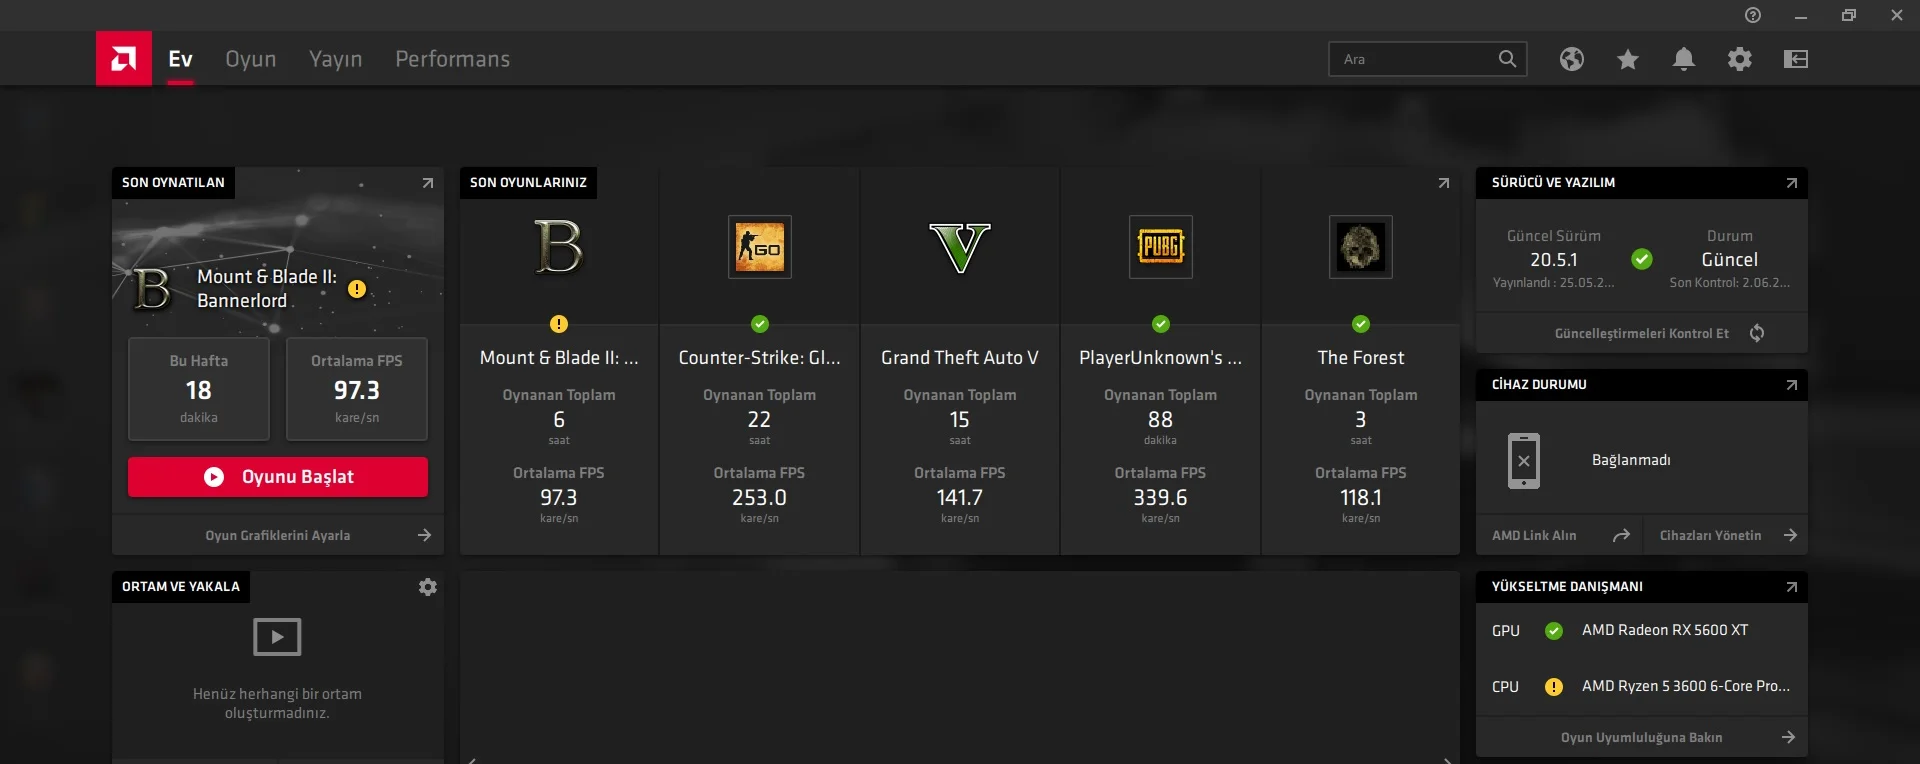Viewport: 1920px width, 764px height.
Task: Select AMD Ryzen 5 3600 CPU entry
Action: pyautogui.click(x=1686, y=686)
